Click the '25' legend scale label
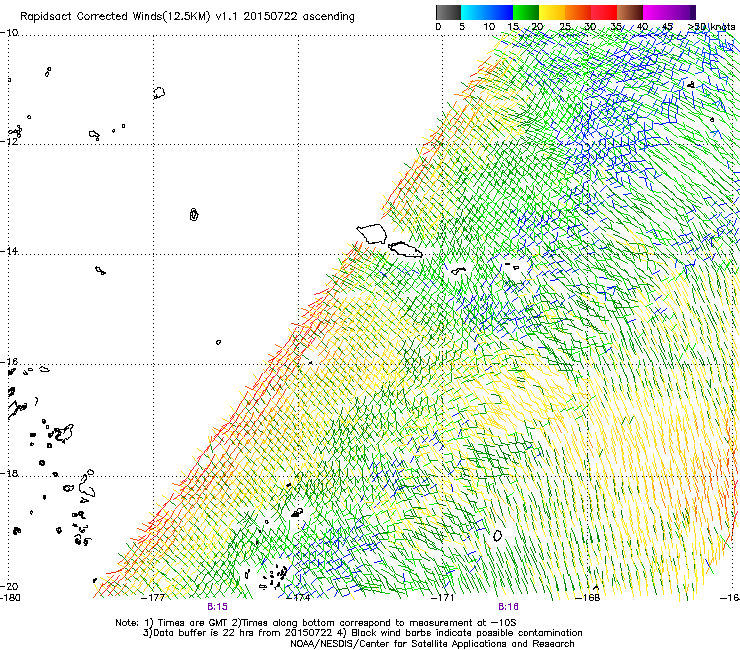Viewport: 740px width, 650px height. (565, 27)
